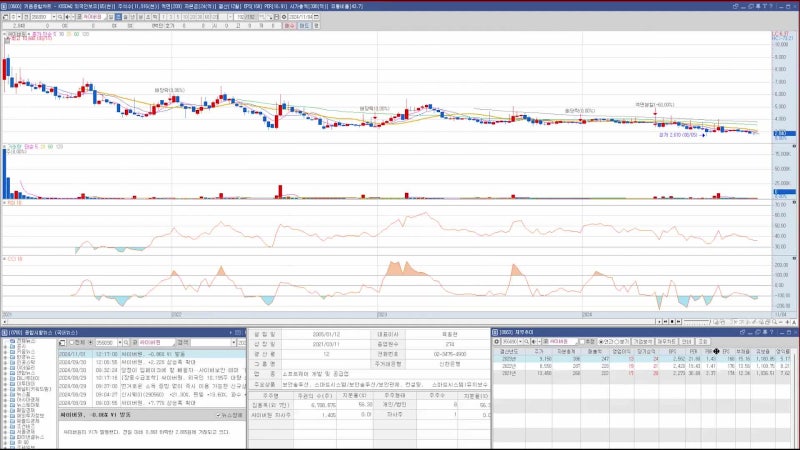Click the 분 minute period button
The height and width of the screenshot is (450, 800).
[x=141, y=17]
